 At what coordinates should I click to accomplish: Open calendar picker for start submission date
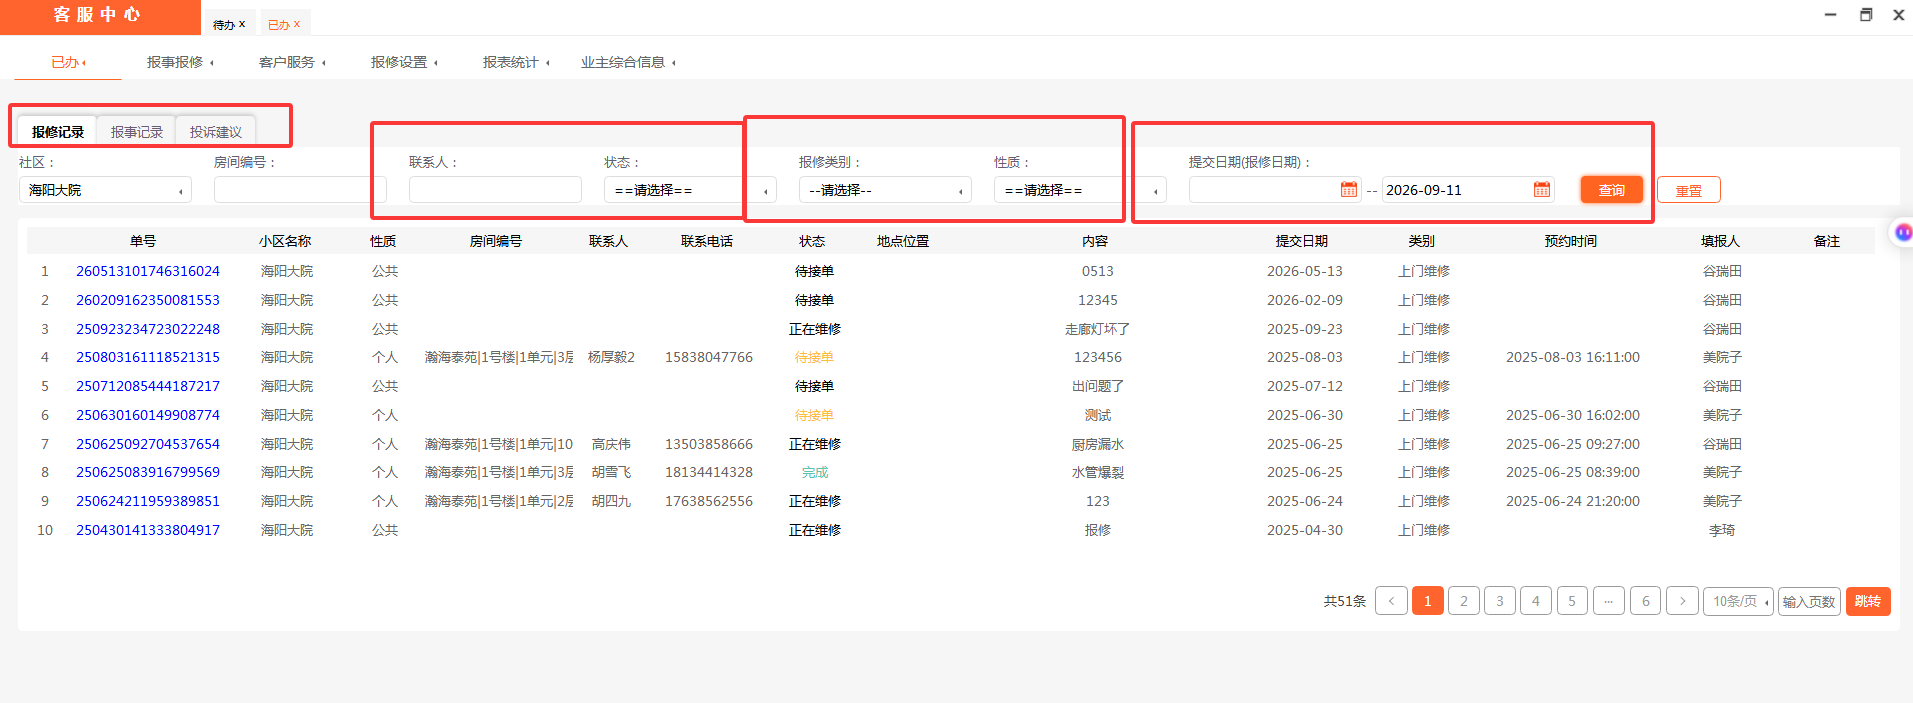pos(1348,190)
